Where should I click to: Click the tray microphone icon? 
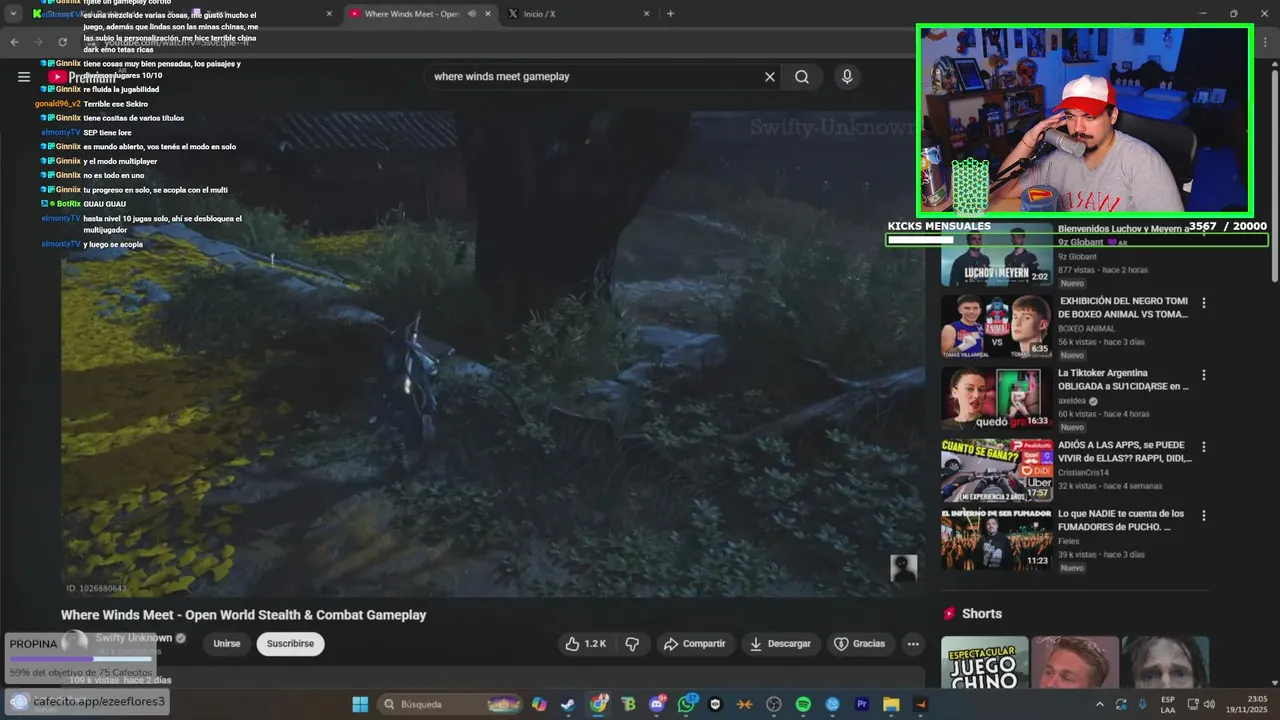pyautogui.click(x=1142, y=704)
